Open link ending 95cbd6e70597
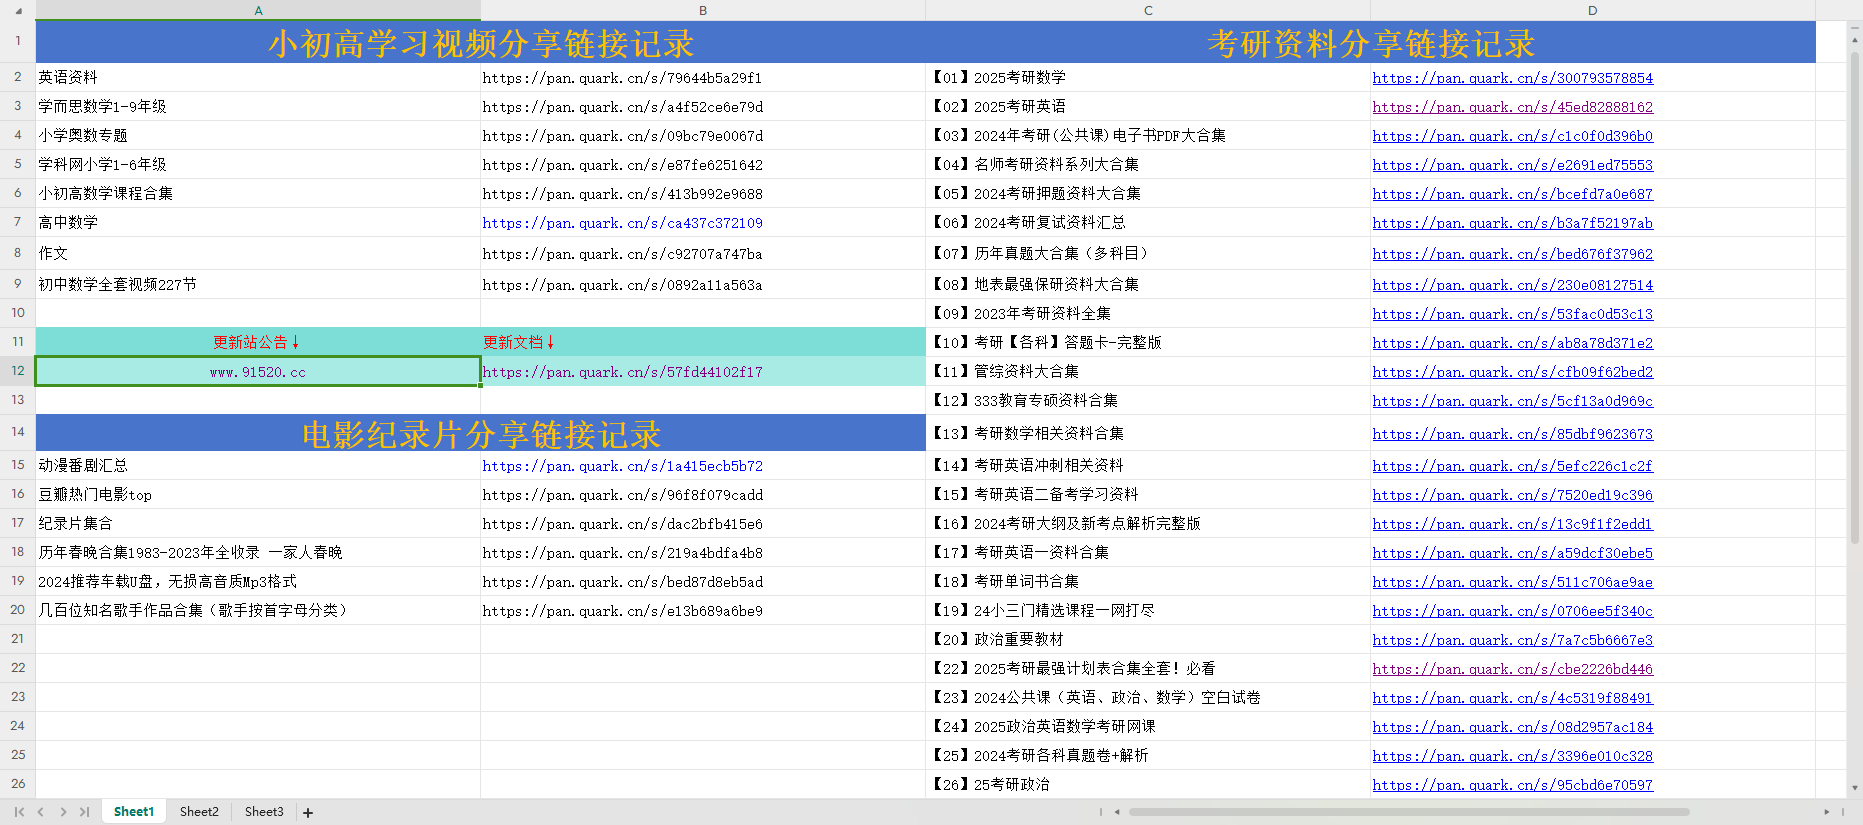The height and width of the screenshot is (825, 1863). [1512, 785]
